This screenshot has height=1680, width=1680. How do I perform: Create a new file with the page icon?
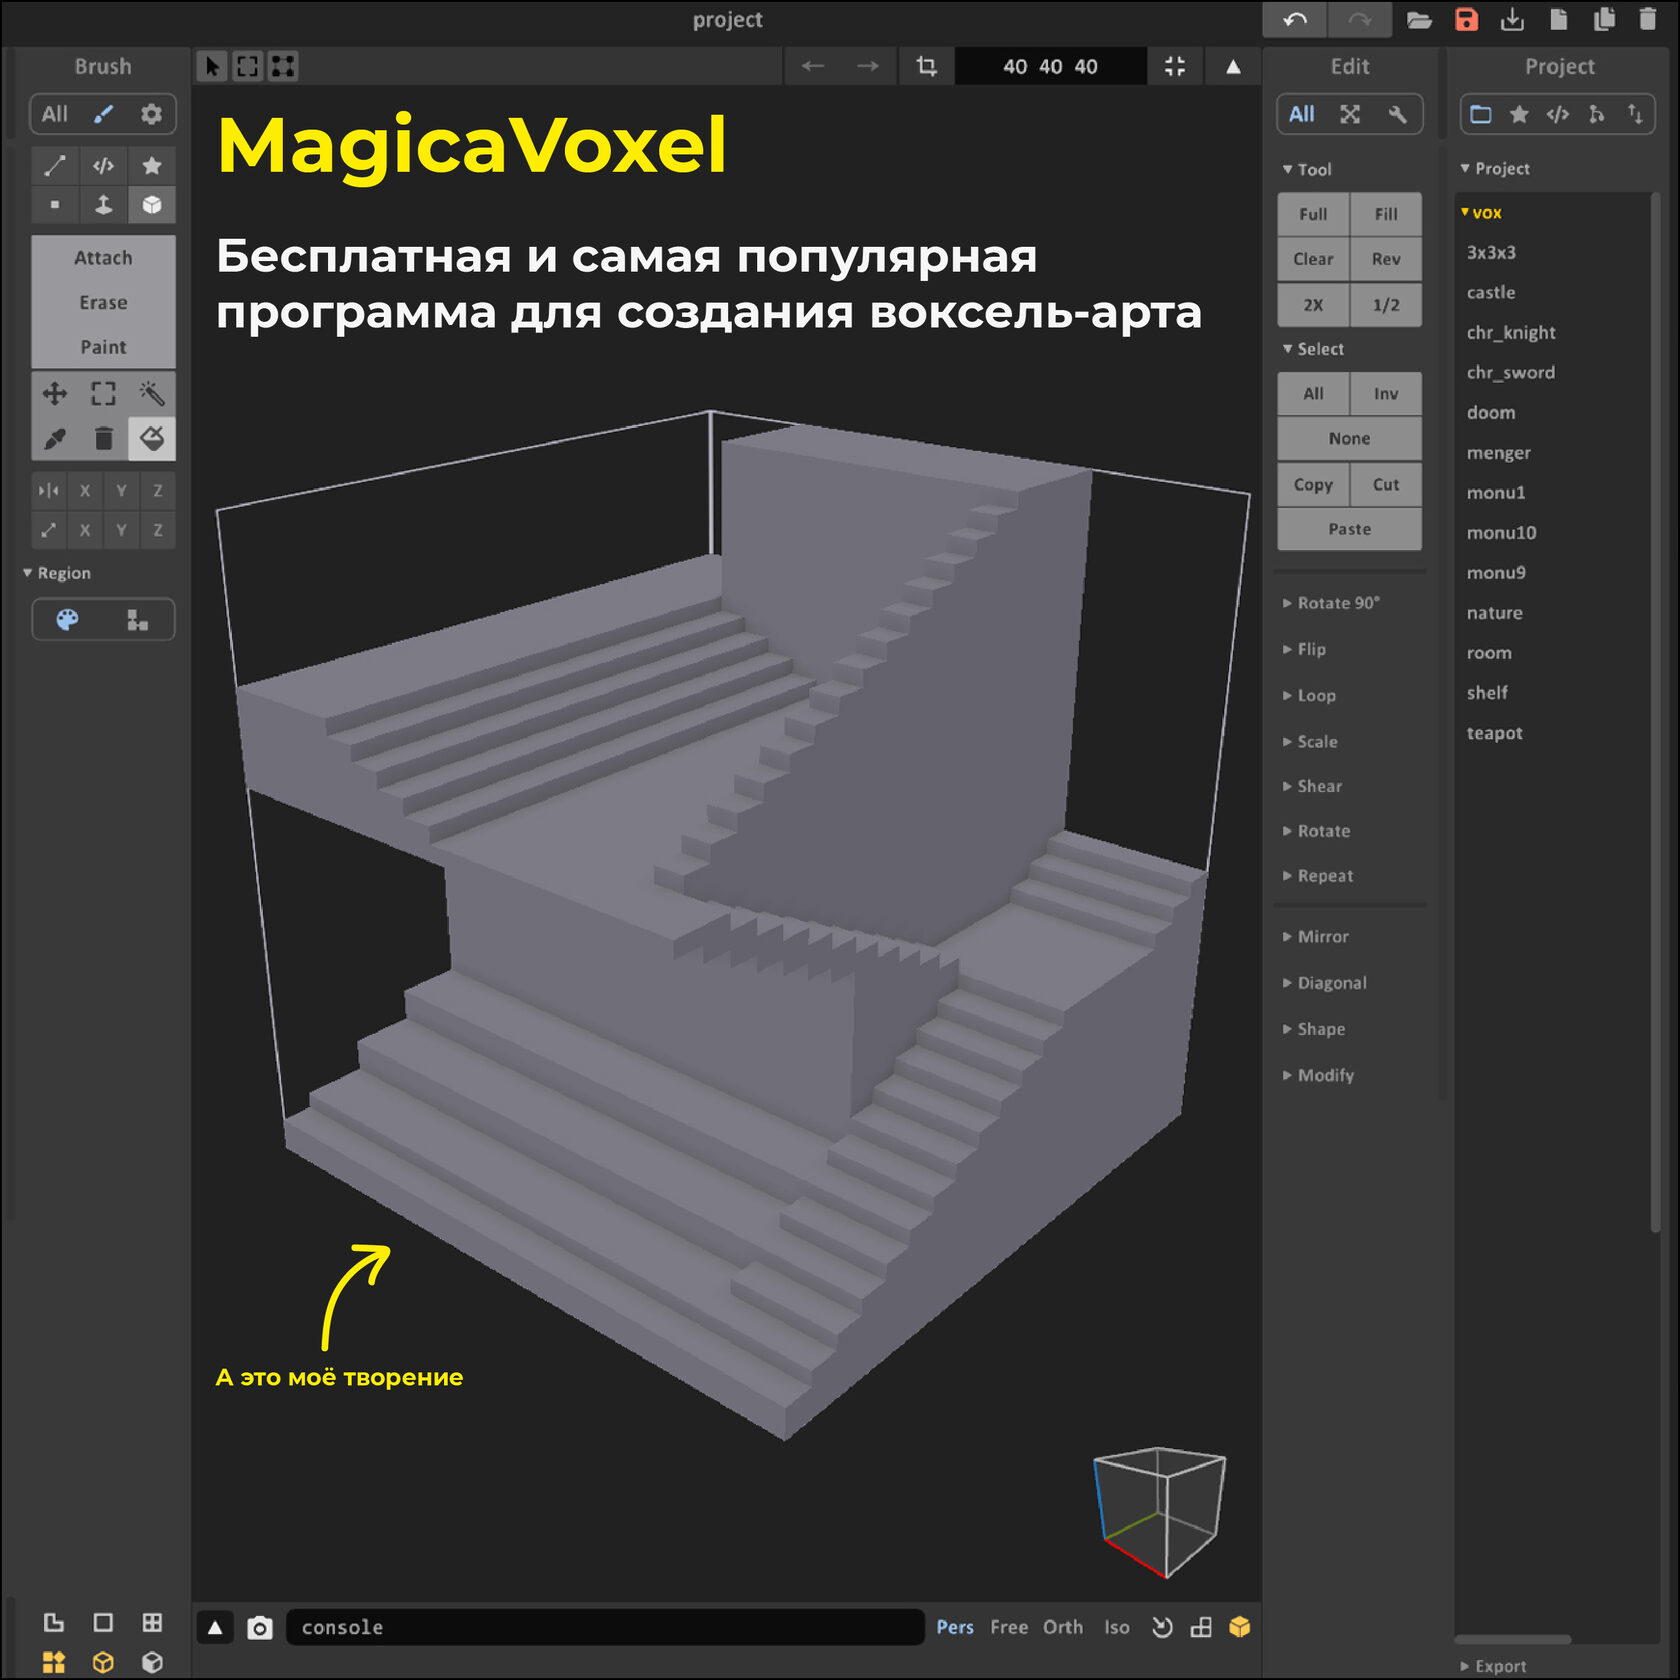tap(1558, 20)
